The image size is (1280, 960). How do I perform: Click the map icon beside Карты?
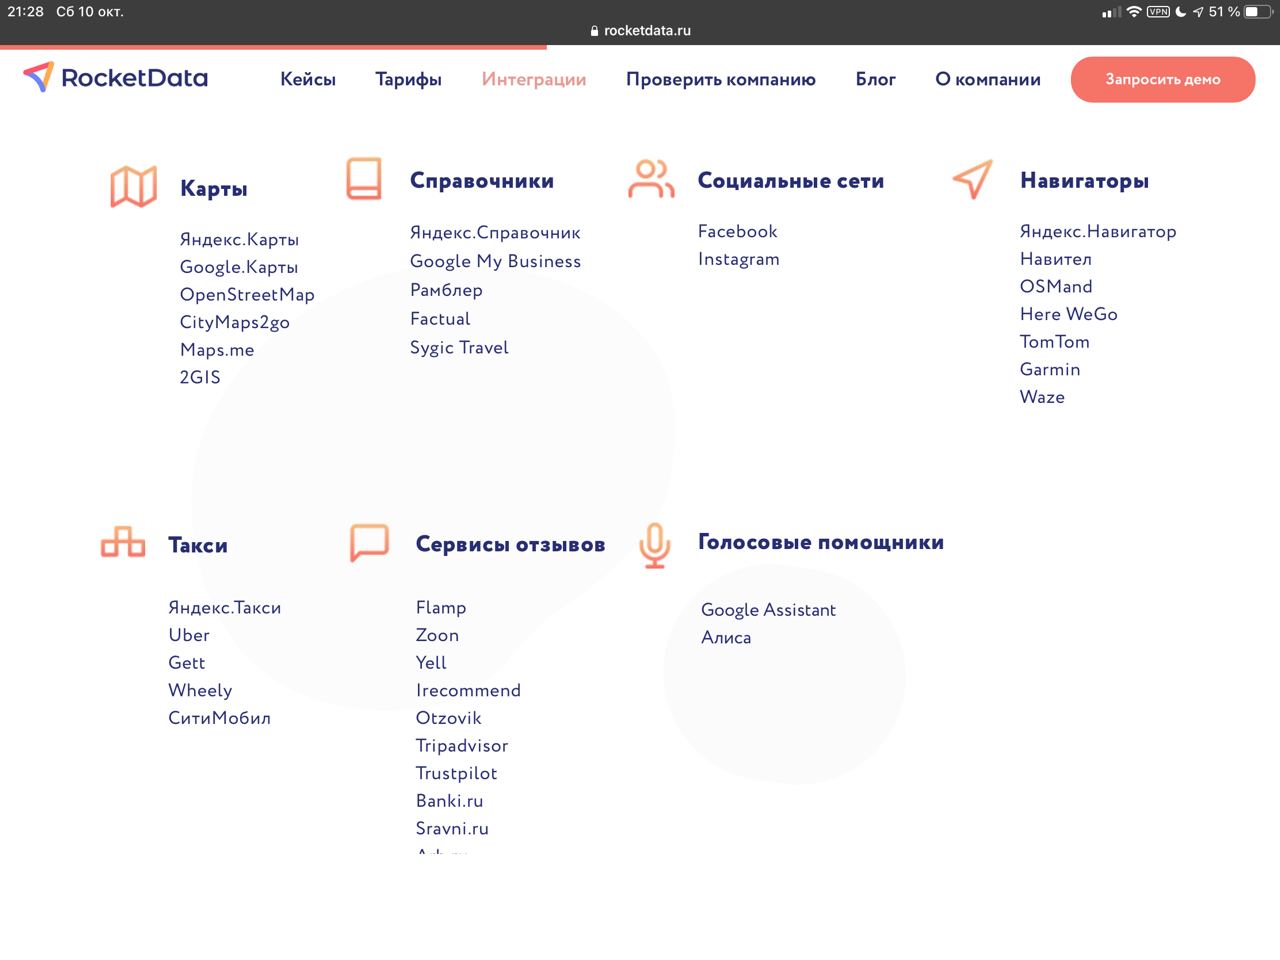point(133,187)
